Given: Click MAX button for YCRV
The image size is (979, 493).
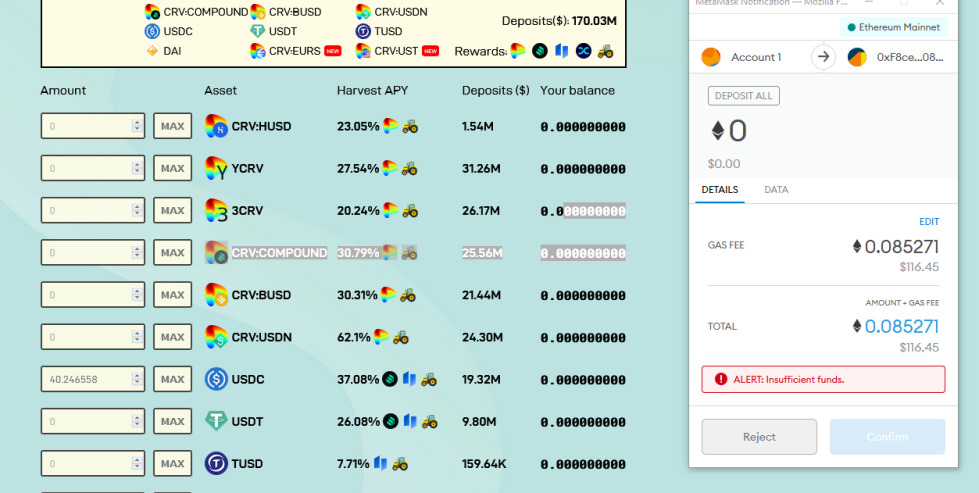Looking at the screenshot, I should click(172, 168).
